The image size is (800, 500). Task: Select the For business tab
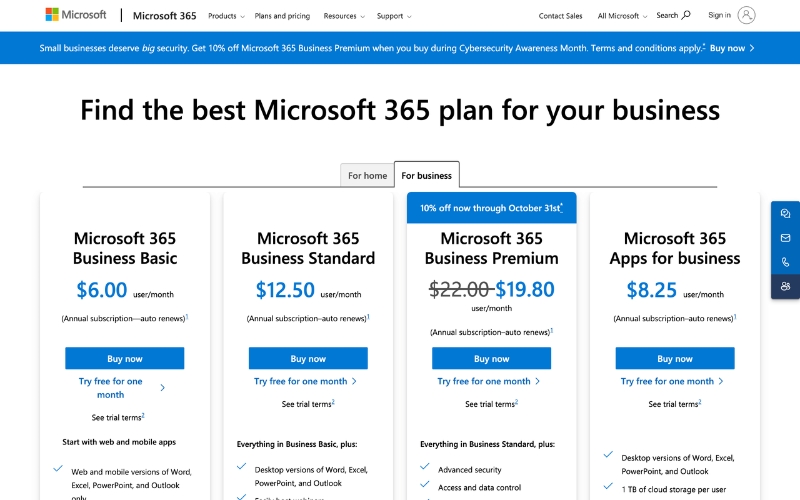[x=427, y=176]
